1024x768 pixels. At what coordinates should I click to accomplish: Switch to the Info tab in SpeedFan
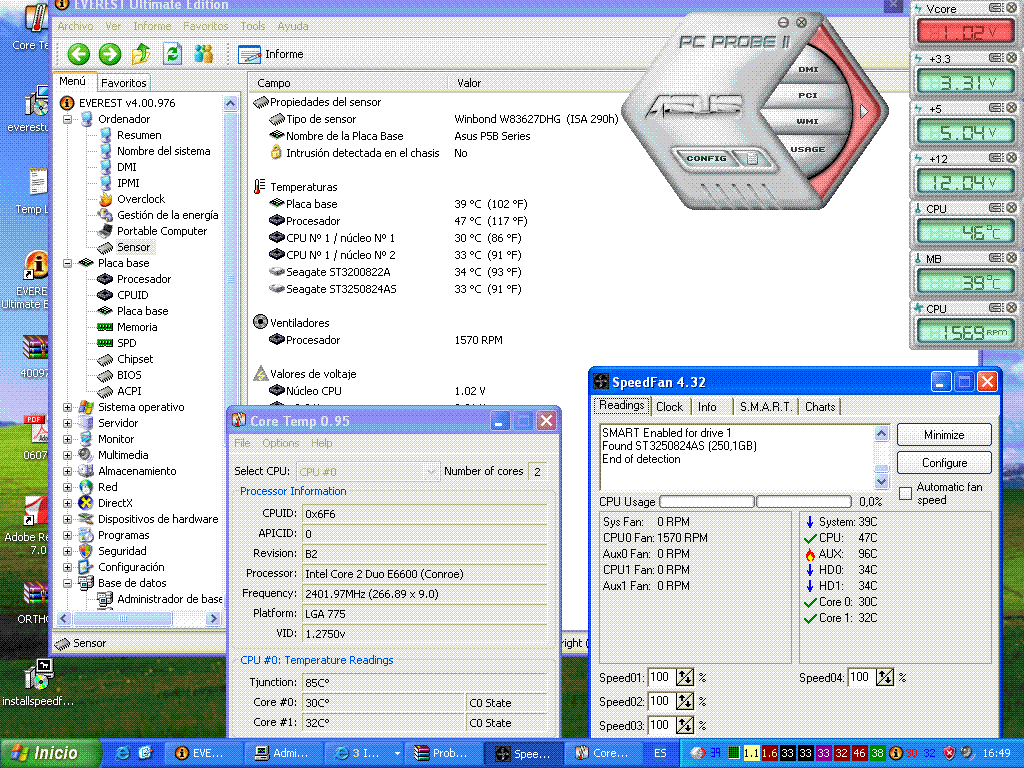(707, 406)
